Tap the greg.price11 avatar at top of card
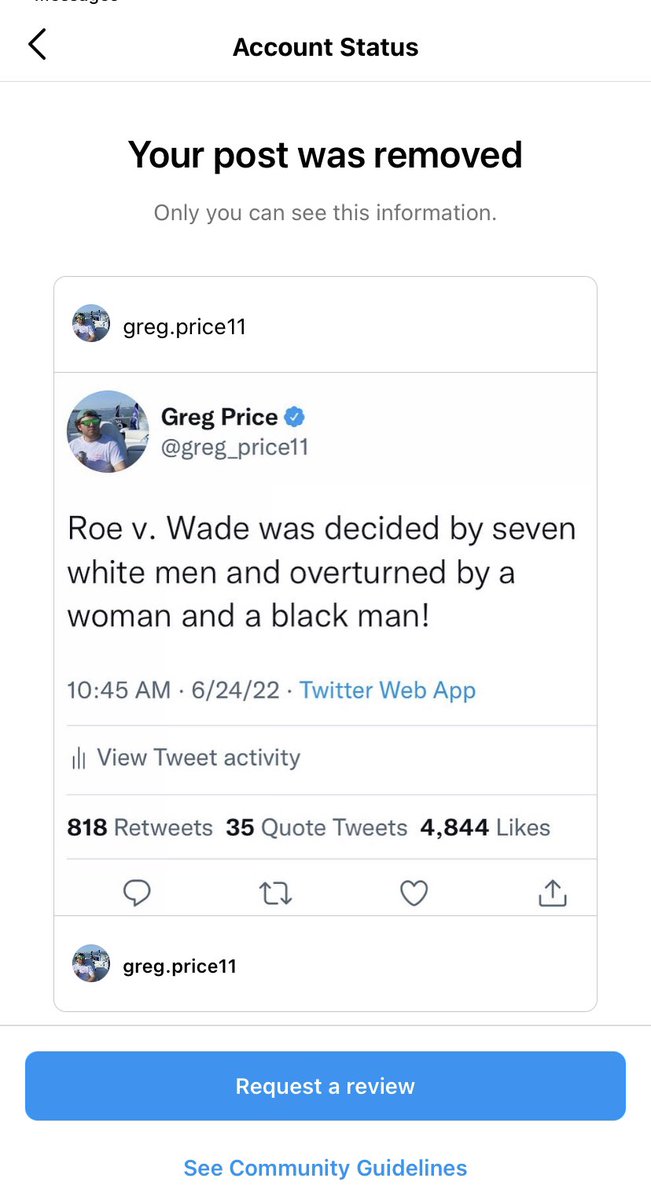The image size is (651, 1200). coord(91,323)
